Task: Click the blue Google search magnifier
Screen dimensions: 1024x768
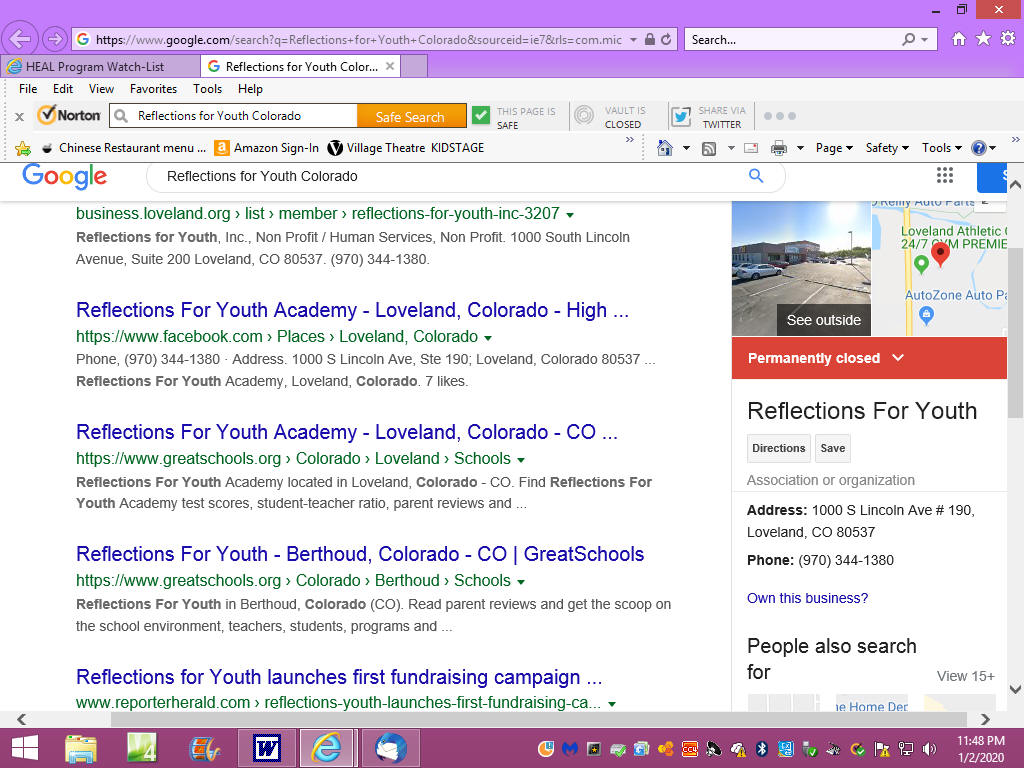Action: click(756, 176)
